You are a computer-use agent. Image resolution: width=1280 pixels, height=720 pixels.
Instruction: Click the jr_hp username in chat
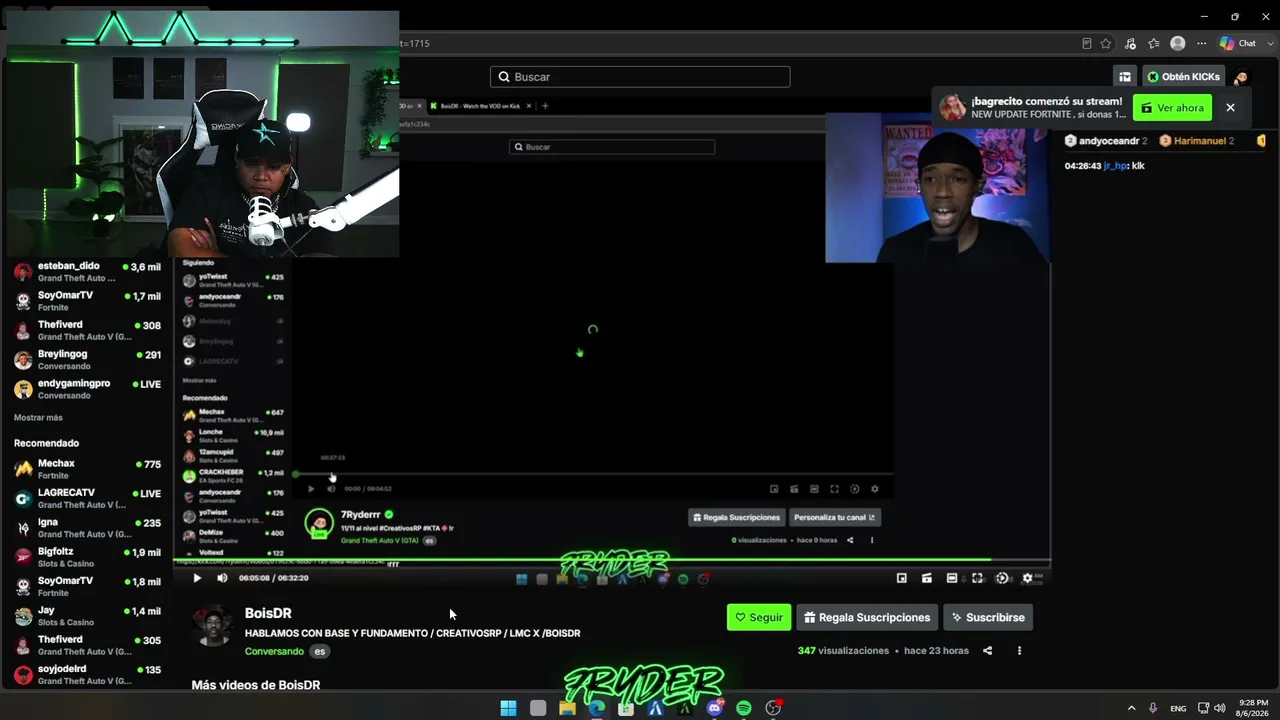click(x=1115, y=166)
